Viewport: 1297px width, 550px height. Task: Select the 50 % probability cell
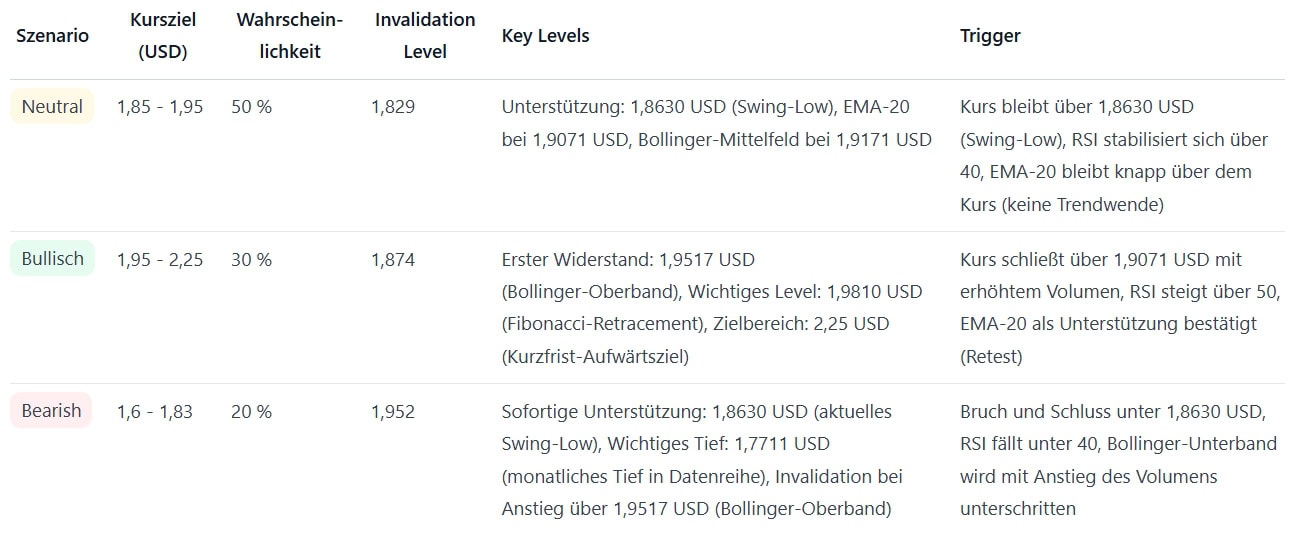[x=251, y=107]
